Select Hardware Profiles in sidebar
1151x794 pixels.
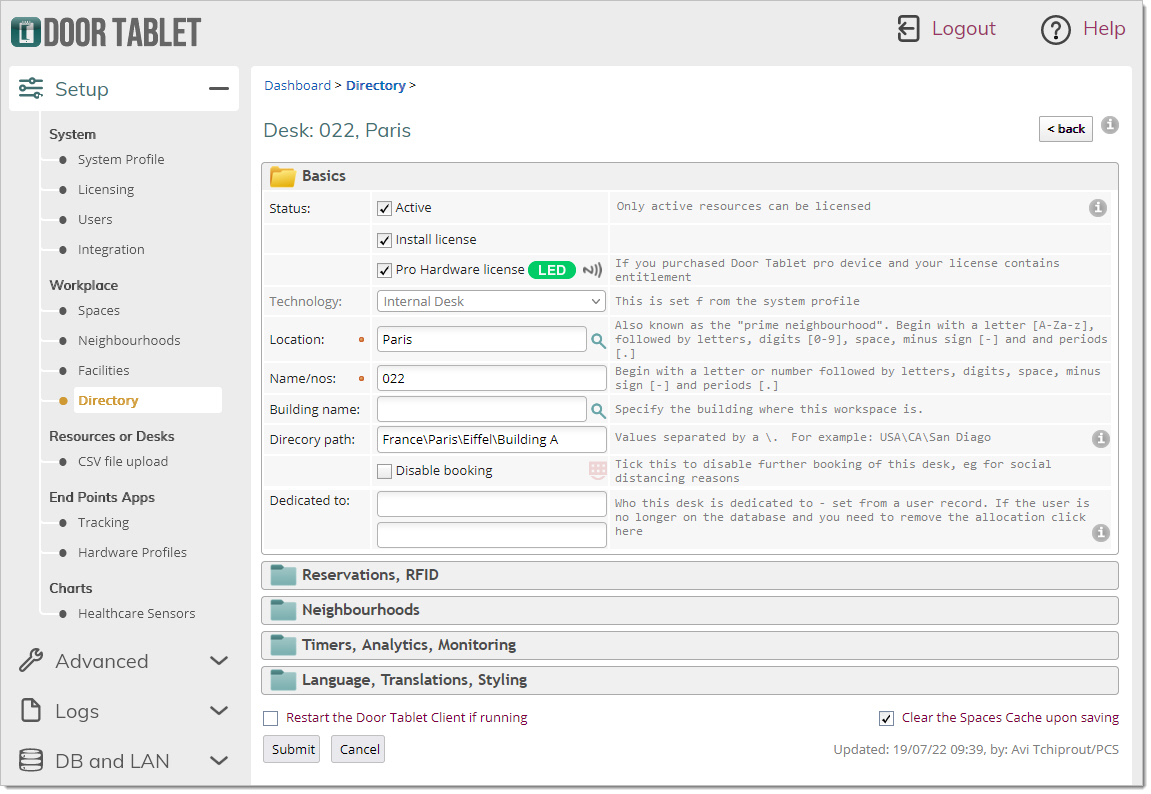132,552
